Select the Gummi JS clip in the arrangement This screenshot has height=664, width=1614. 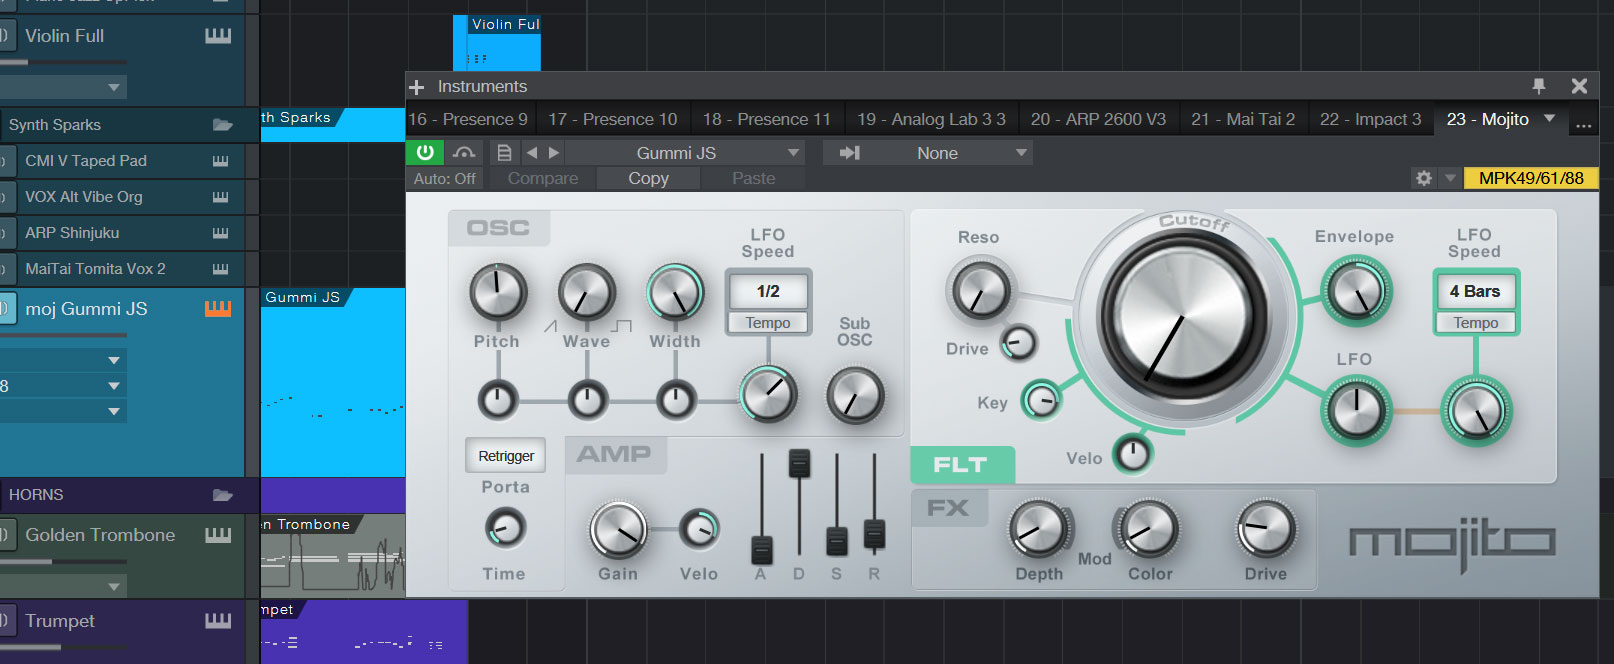pos(333,383)
